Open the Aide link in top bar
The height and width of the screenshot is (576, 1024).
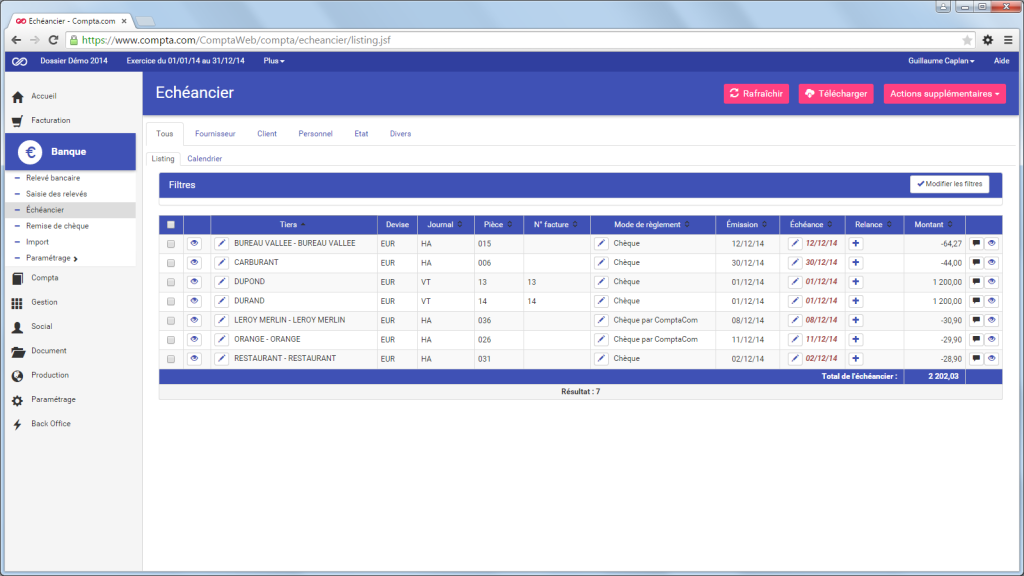point(1001,61)
